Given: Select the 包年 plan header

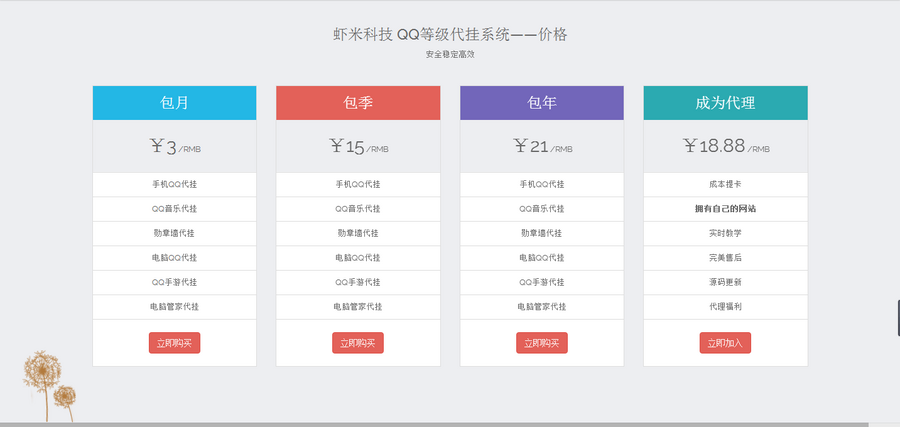Looking at the screenshot, I should [x=542, y=103].
